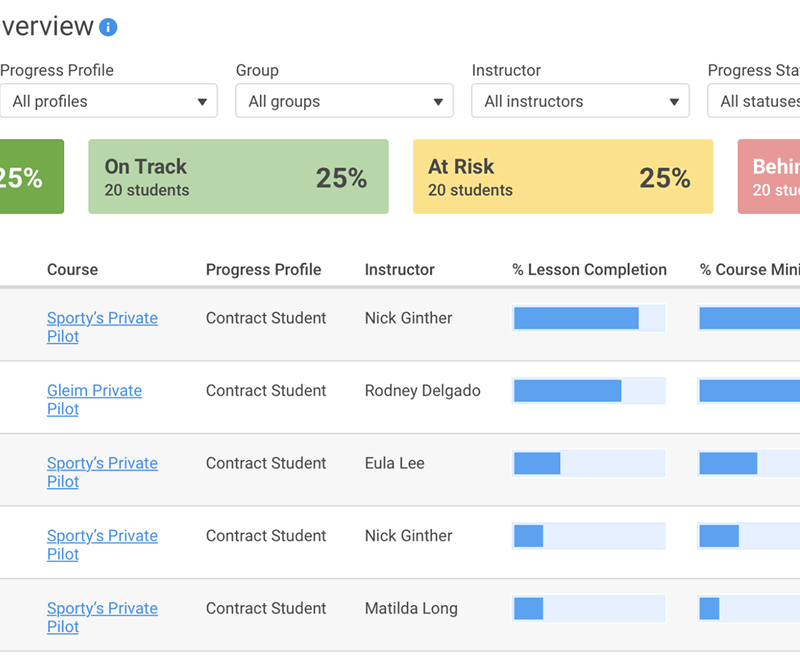The width and height of the screenshot is (800, 670).
Task: Click the dark green 25% status card
Action: (30, 177)
